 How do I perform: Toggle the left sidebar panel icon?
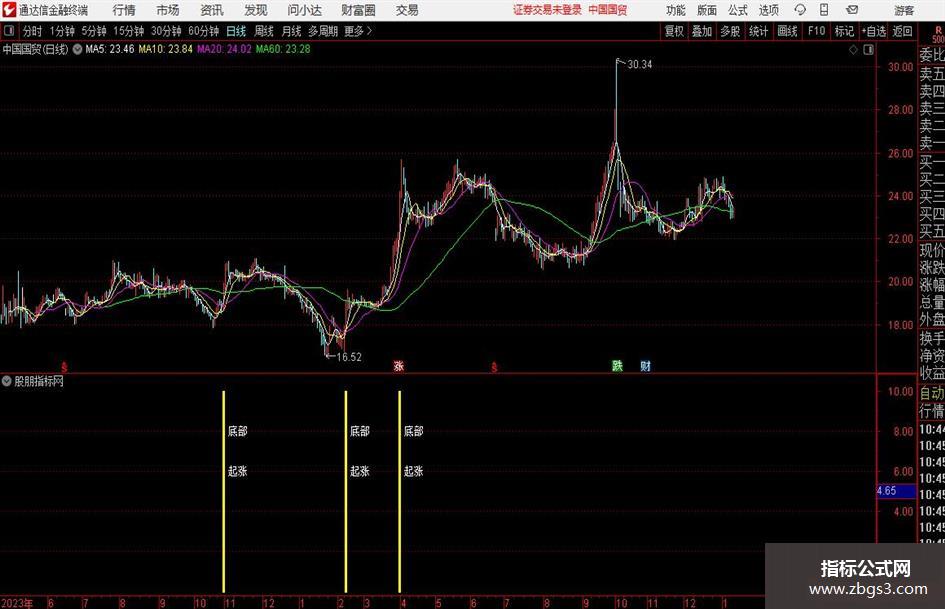(8, 31)
